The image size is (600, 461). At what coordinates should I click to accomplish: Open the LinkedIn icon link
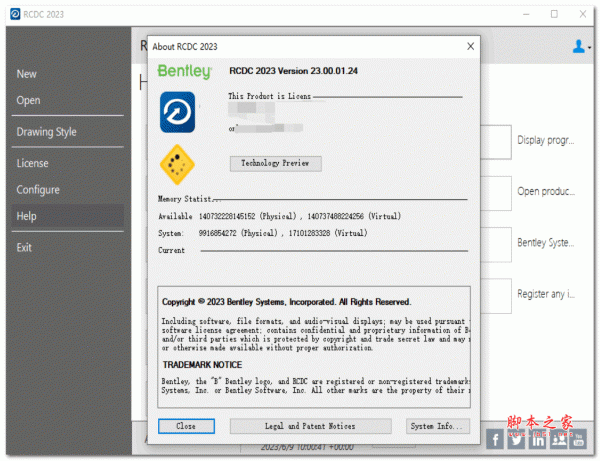click(x=539, y=439)
